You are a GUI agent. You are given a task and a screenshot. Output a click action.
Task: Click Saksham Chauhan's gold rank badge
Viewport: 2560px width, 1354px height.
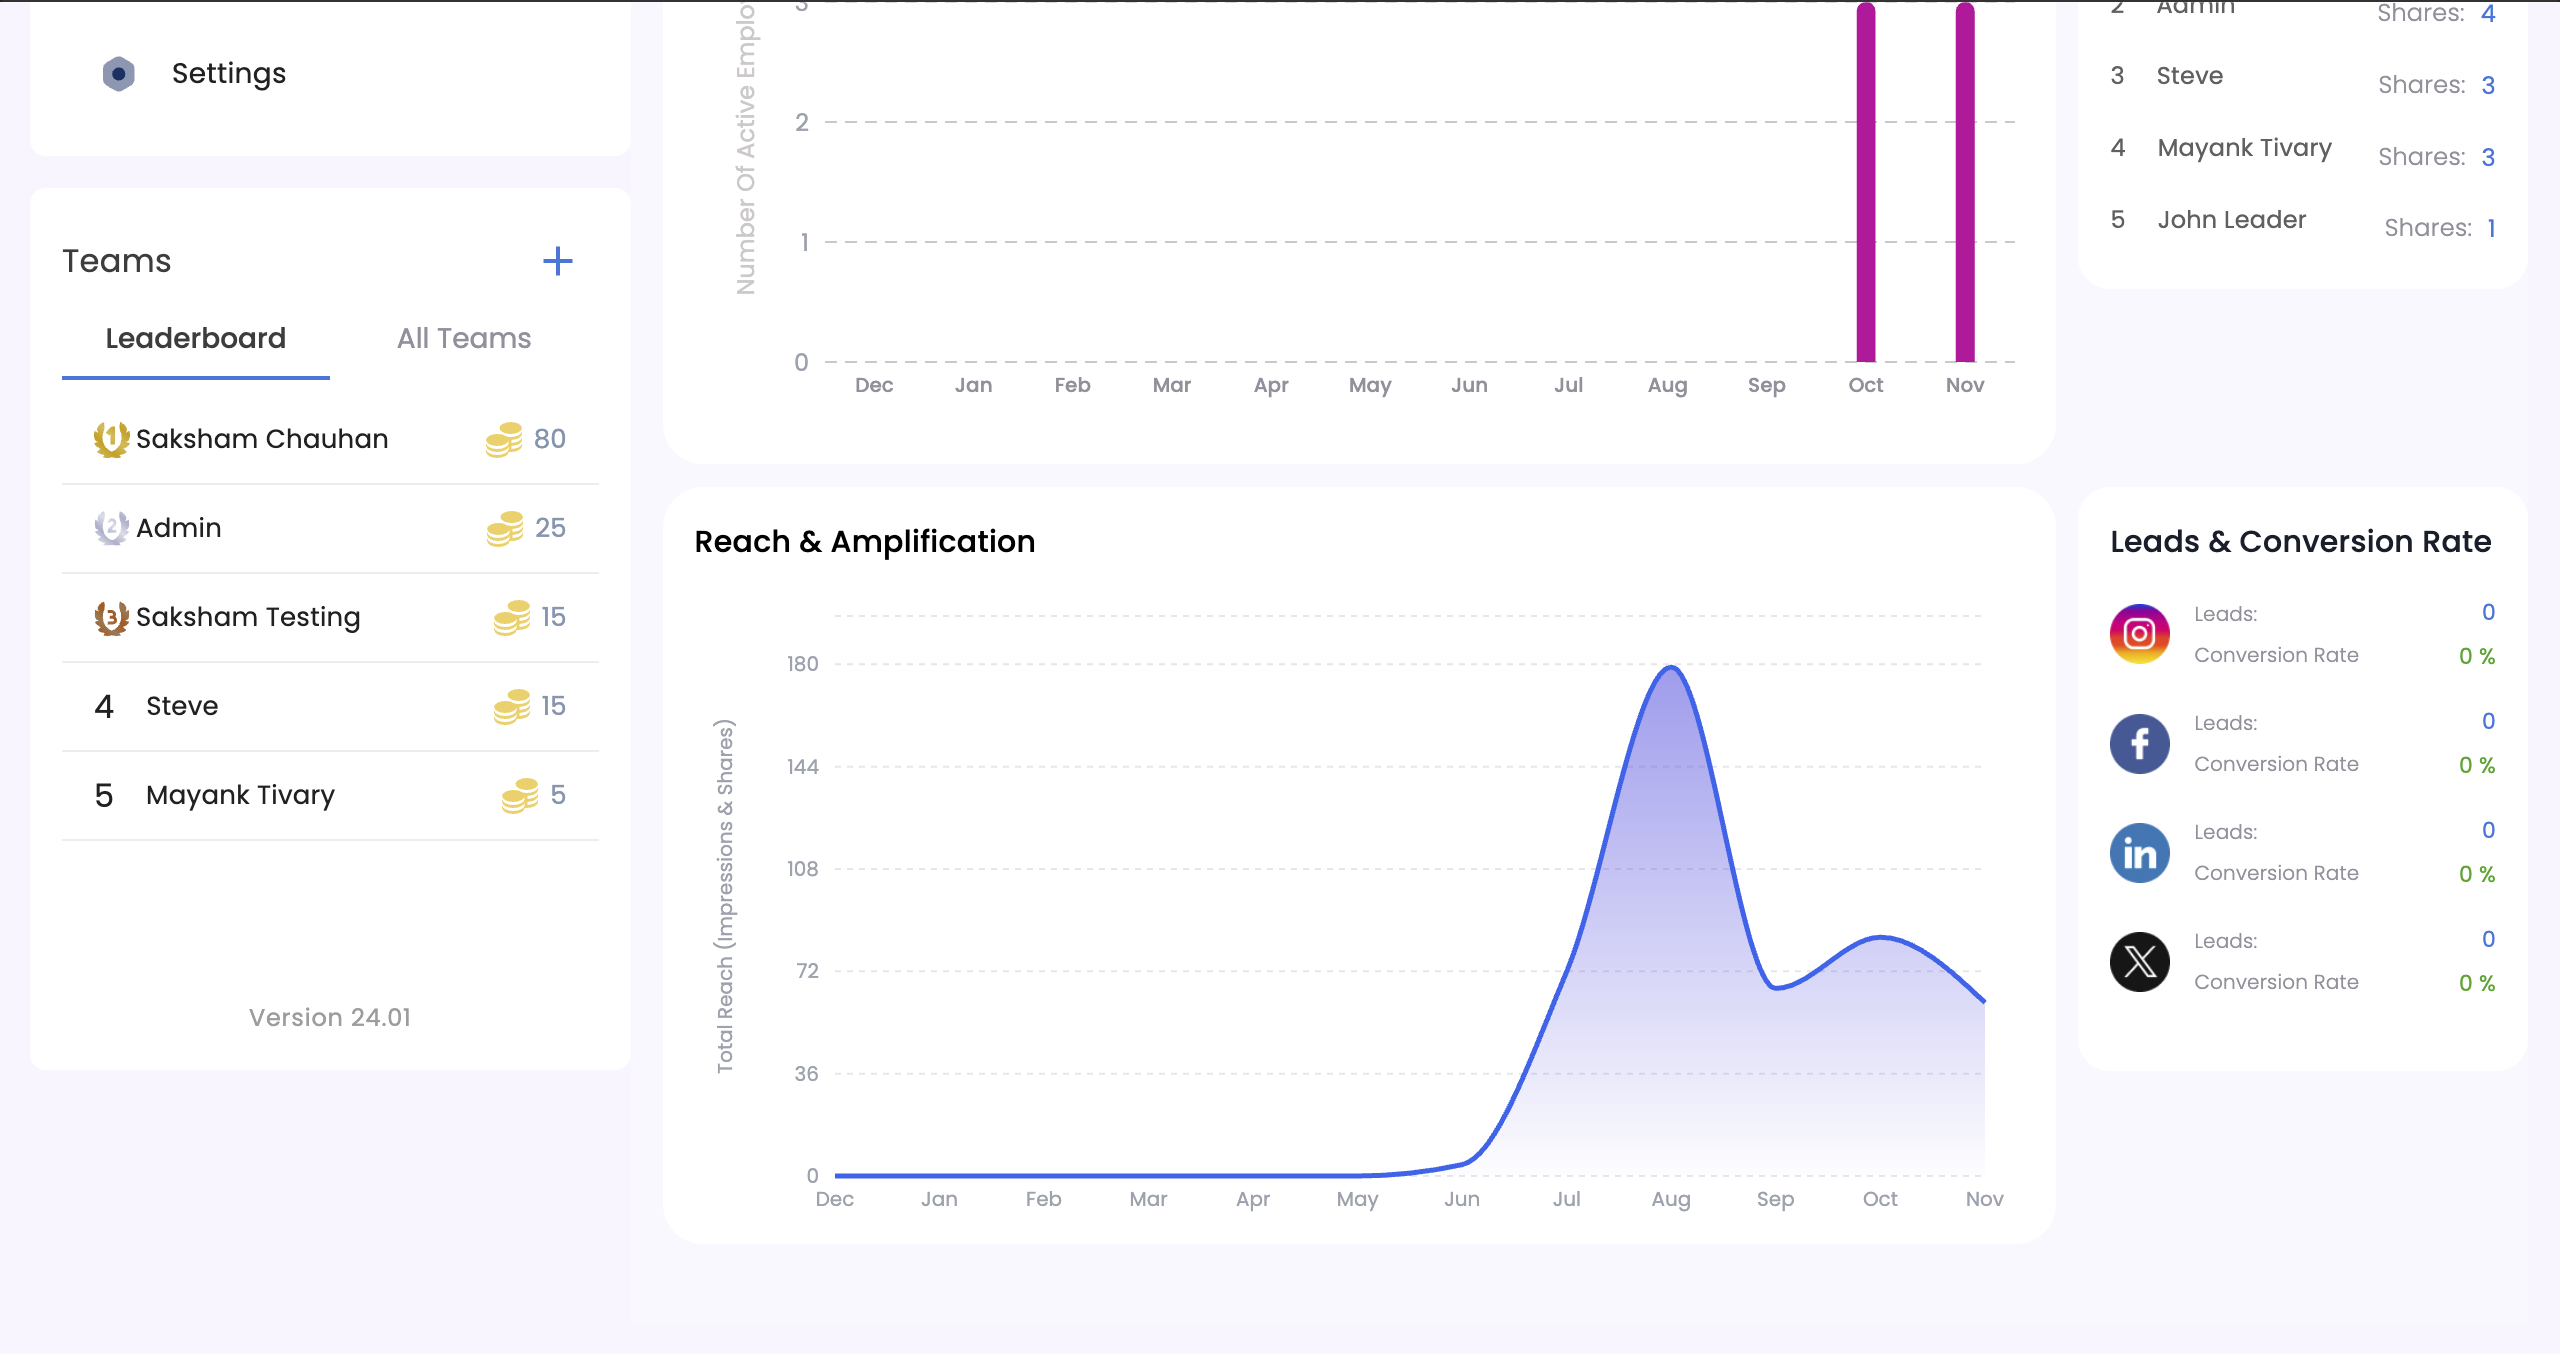(x=111, y=439)
